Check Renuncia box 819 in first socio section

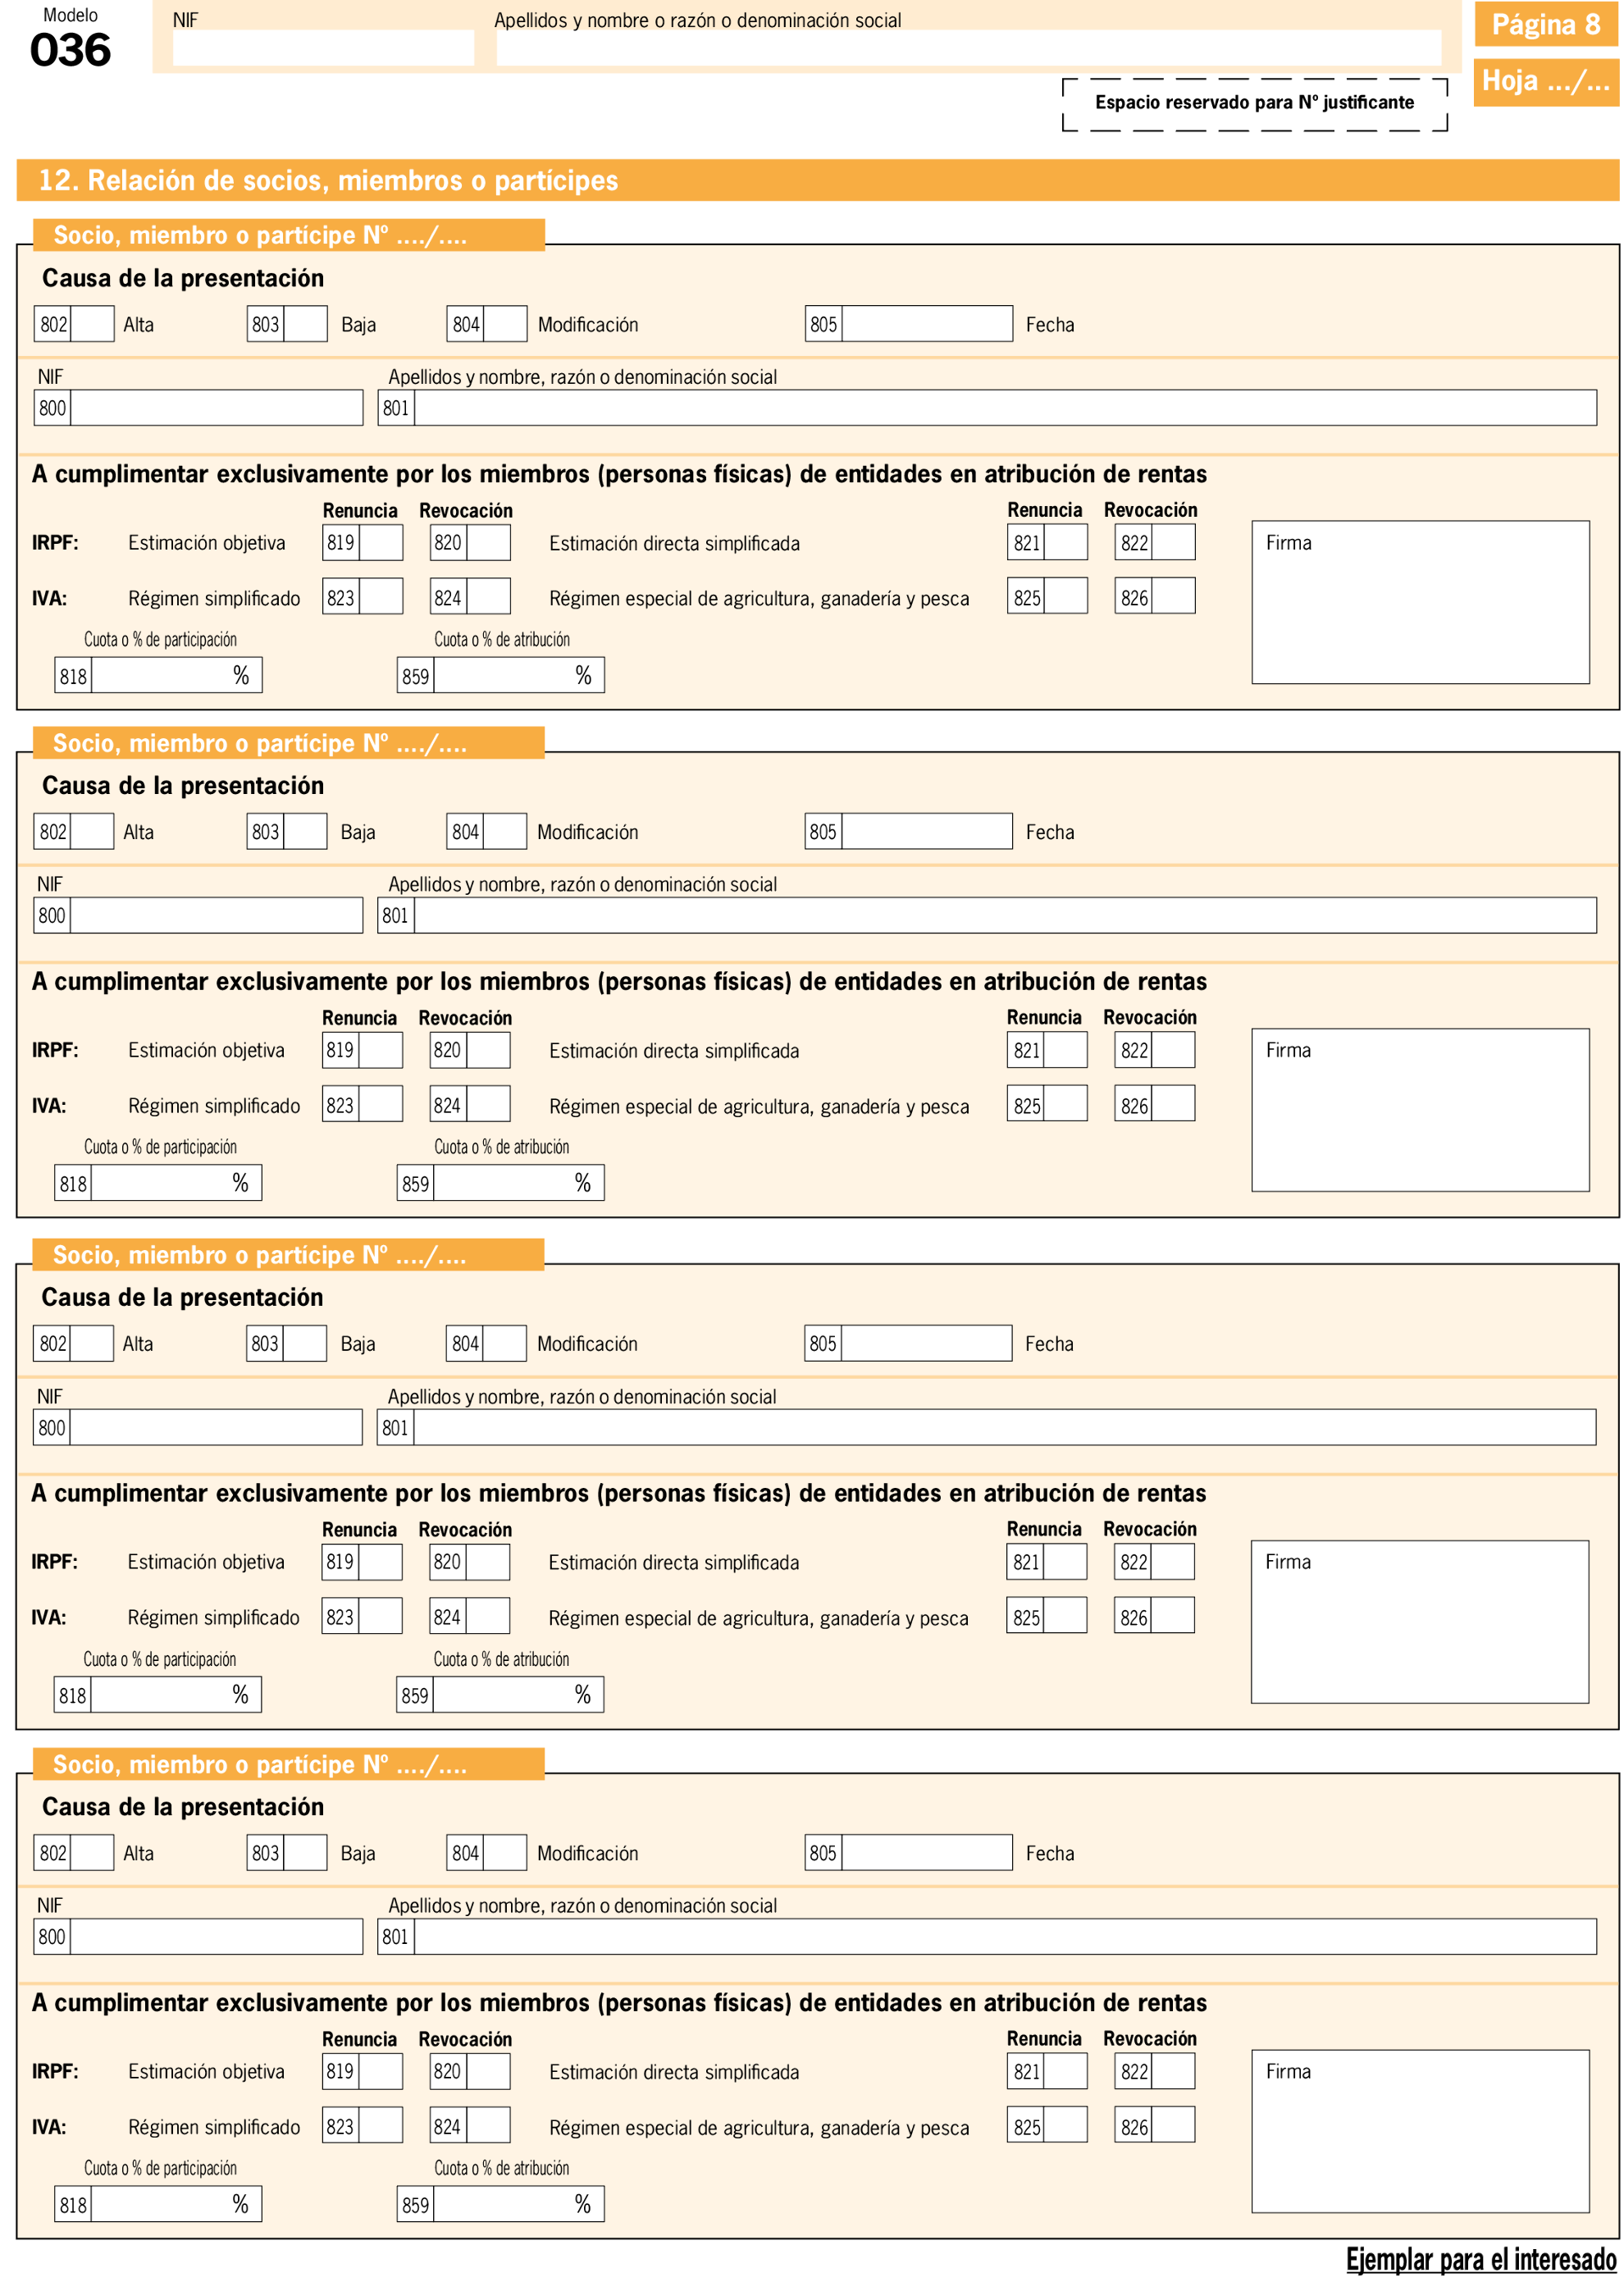coord(381,543)
